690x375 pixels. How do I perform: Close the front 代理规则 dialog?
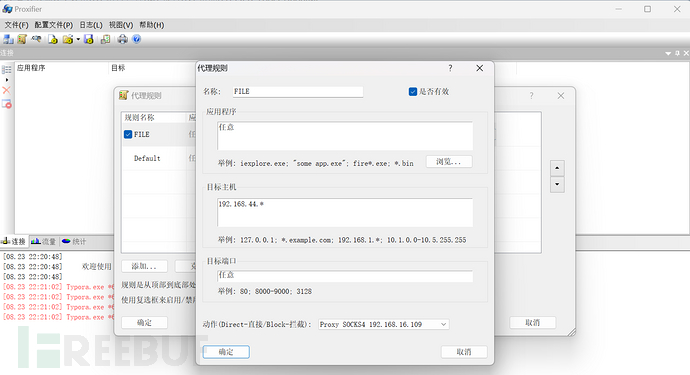(x=480, y=68)
